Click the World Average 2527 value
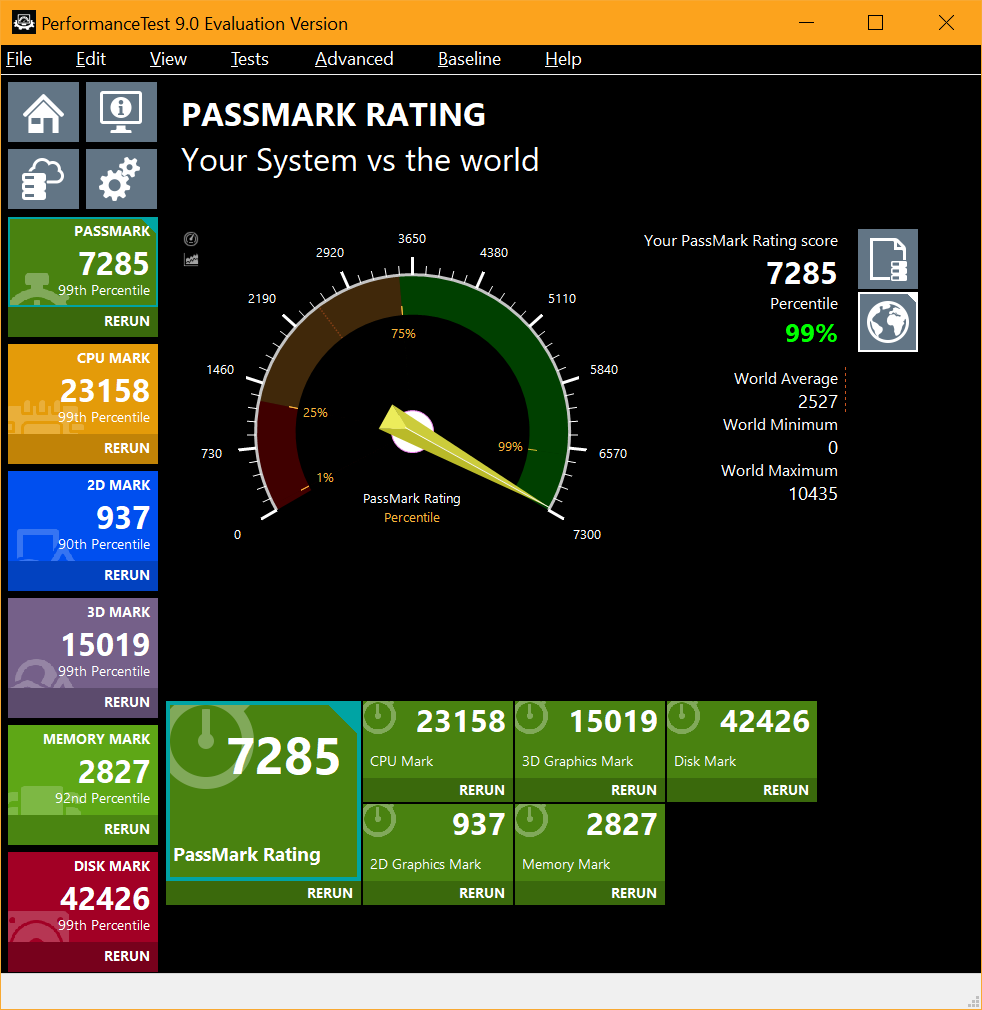The image size is (982, 1010). 817,402
